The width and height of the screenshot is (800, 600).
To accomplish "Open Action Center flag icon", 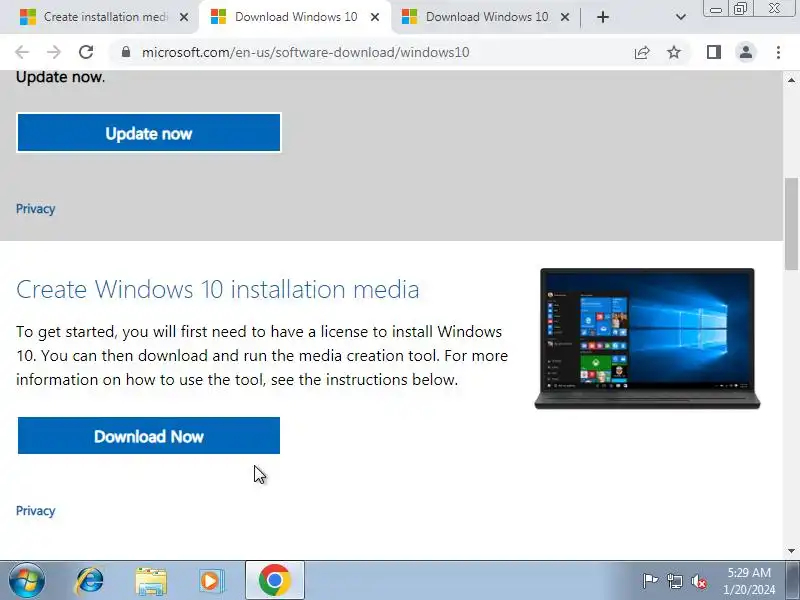I will tap(650, 581).
